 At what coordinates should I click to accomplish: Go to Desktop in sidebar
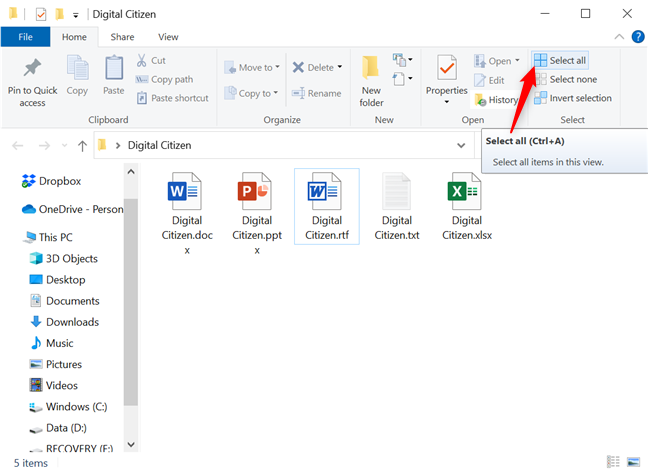click(x=57, y=280)
